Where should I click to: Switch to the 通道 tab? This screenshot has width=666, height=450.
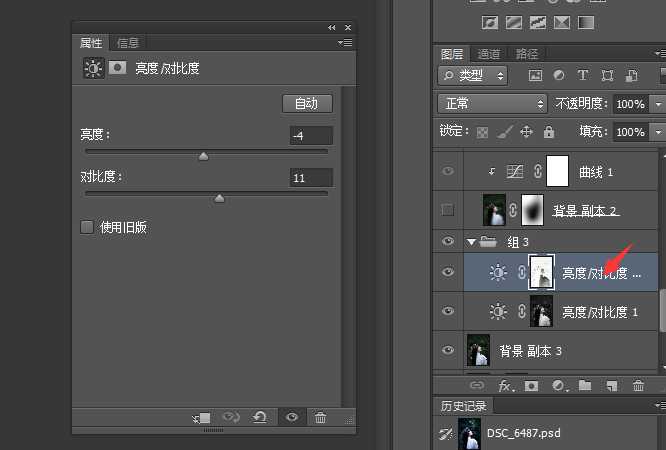489,54
